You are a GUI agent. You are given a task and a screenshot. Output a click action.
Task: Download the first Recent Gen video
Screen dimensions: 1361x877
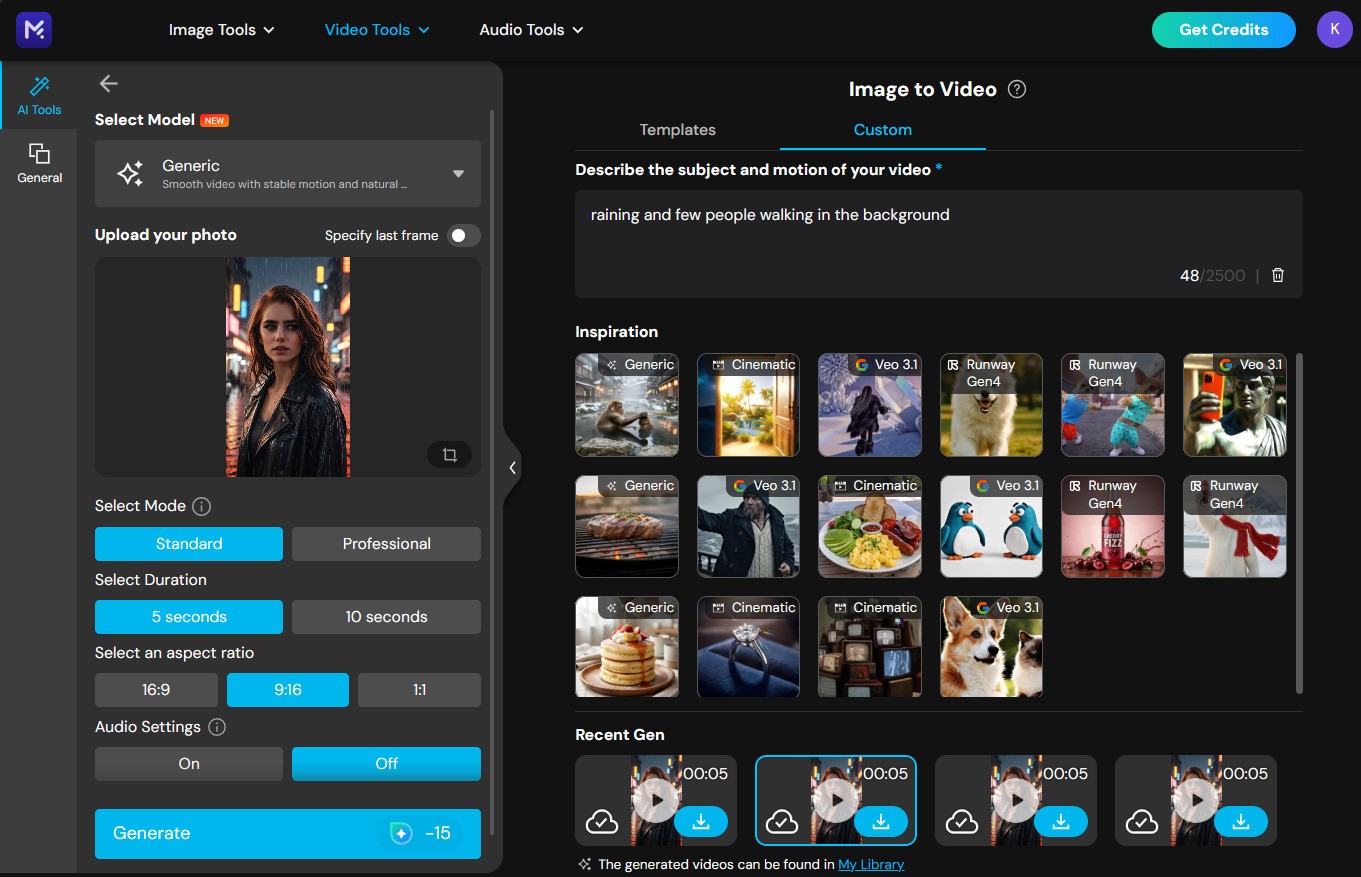pyautogui.click(x=701, y=821)
